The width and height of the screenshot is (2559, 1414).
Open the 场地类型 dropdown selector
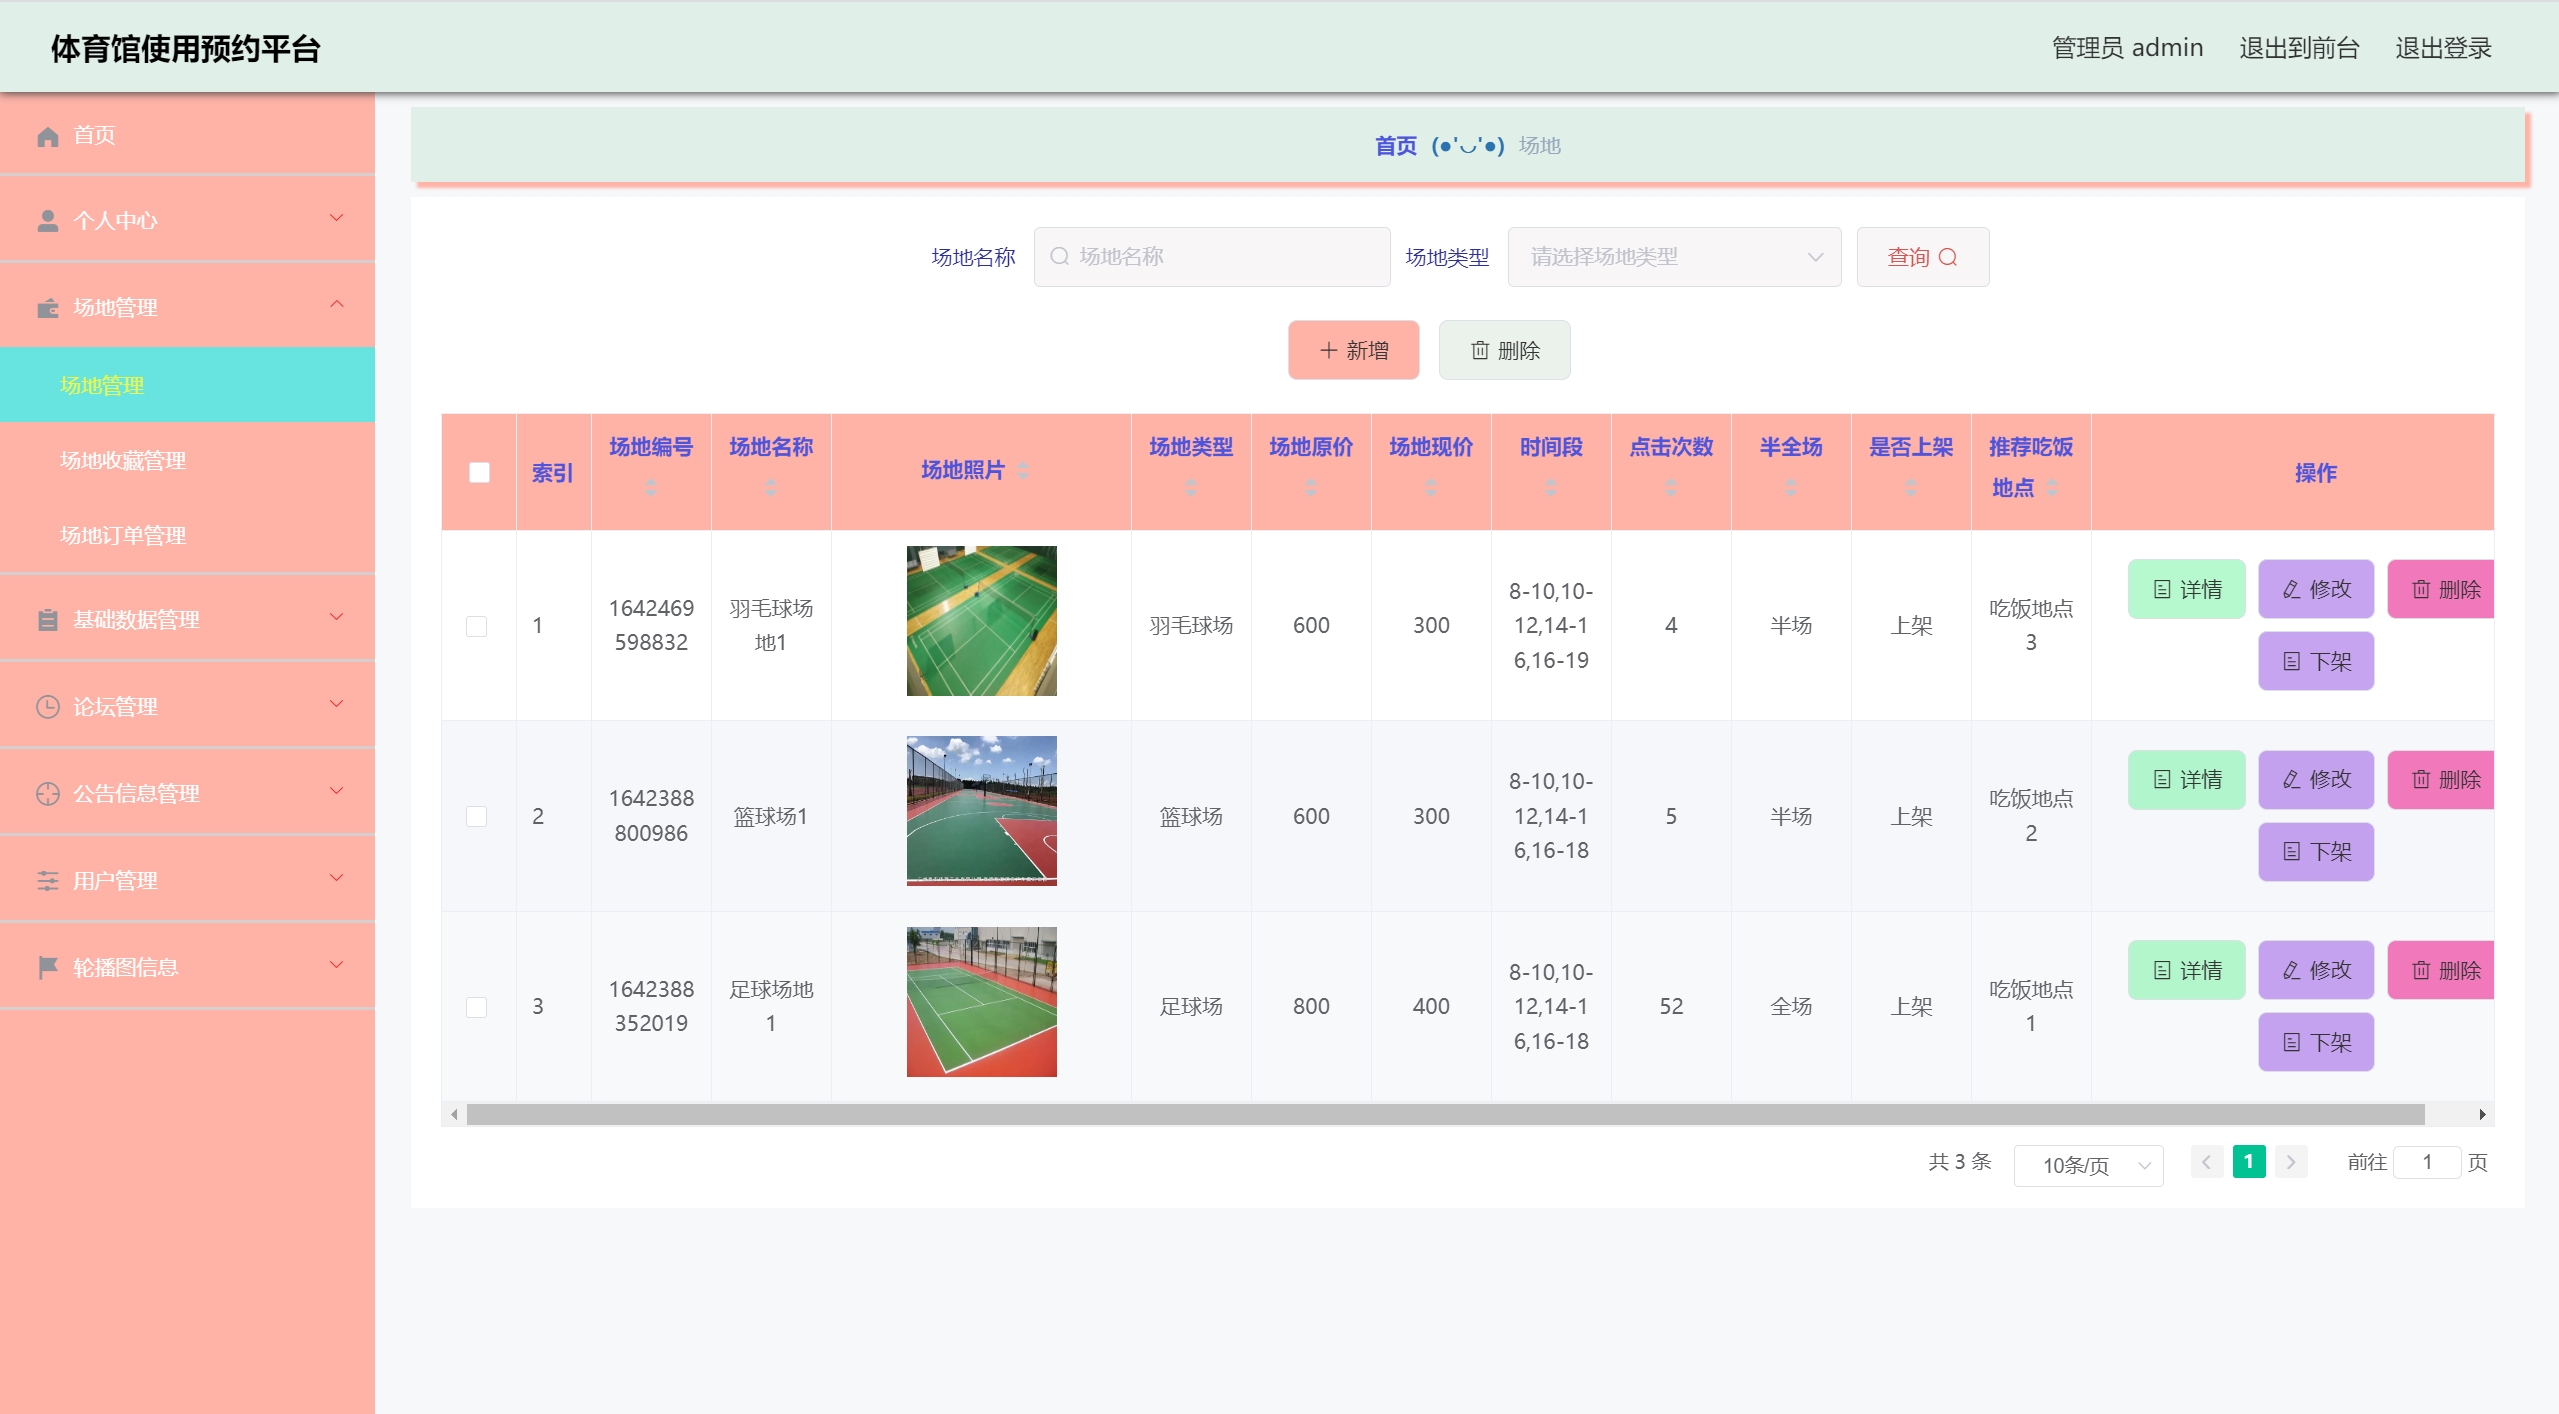tap(1673, 258)
